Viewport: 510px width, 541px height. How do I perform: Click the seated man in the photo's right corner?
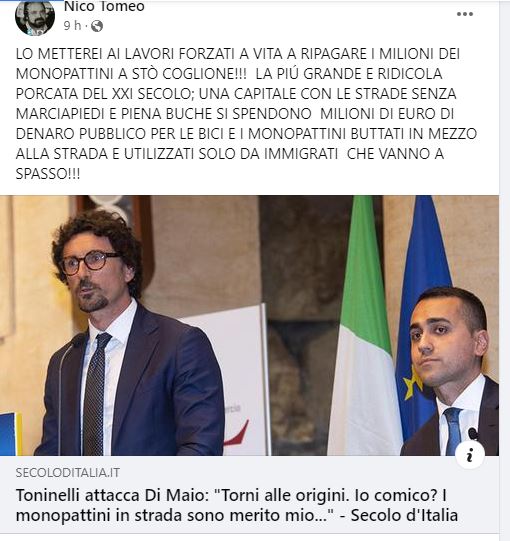[452, 371]
